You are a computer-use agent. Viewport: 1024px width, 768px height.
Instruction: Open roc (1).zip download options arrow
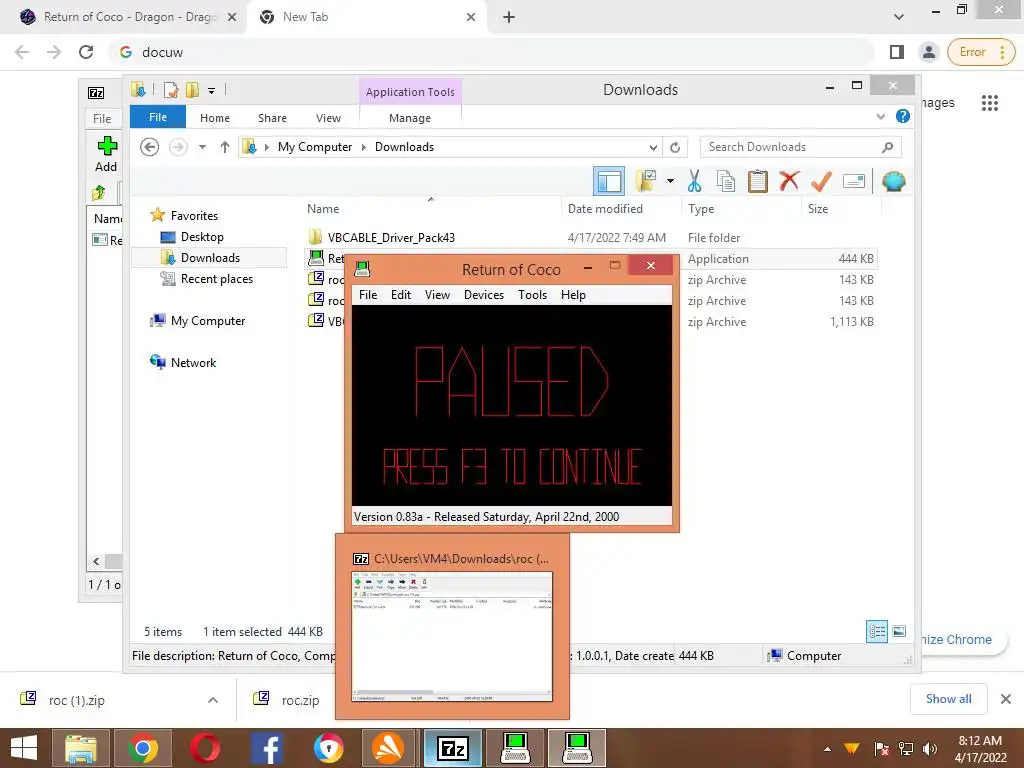(213, 700)
